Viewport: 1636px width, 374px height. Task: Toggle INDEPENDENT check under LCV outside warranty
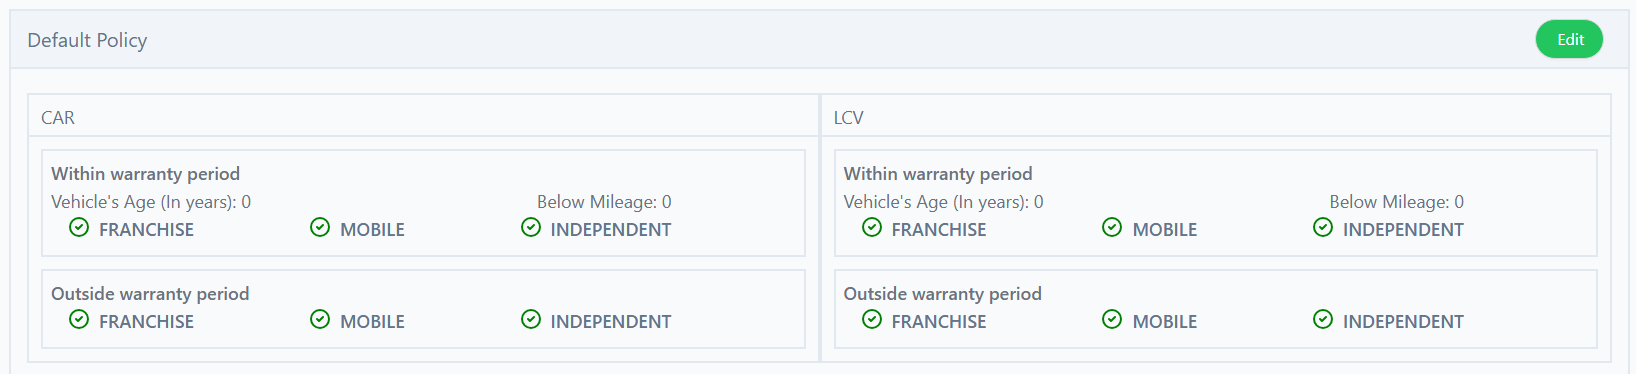point(1323,319)
